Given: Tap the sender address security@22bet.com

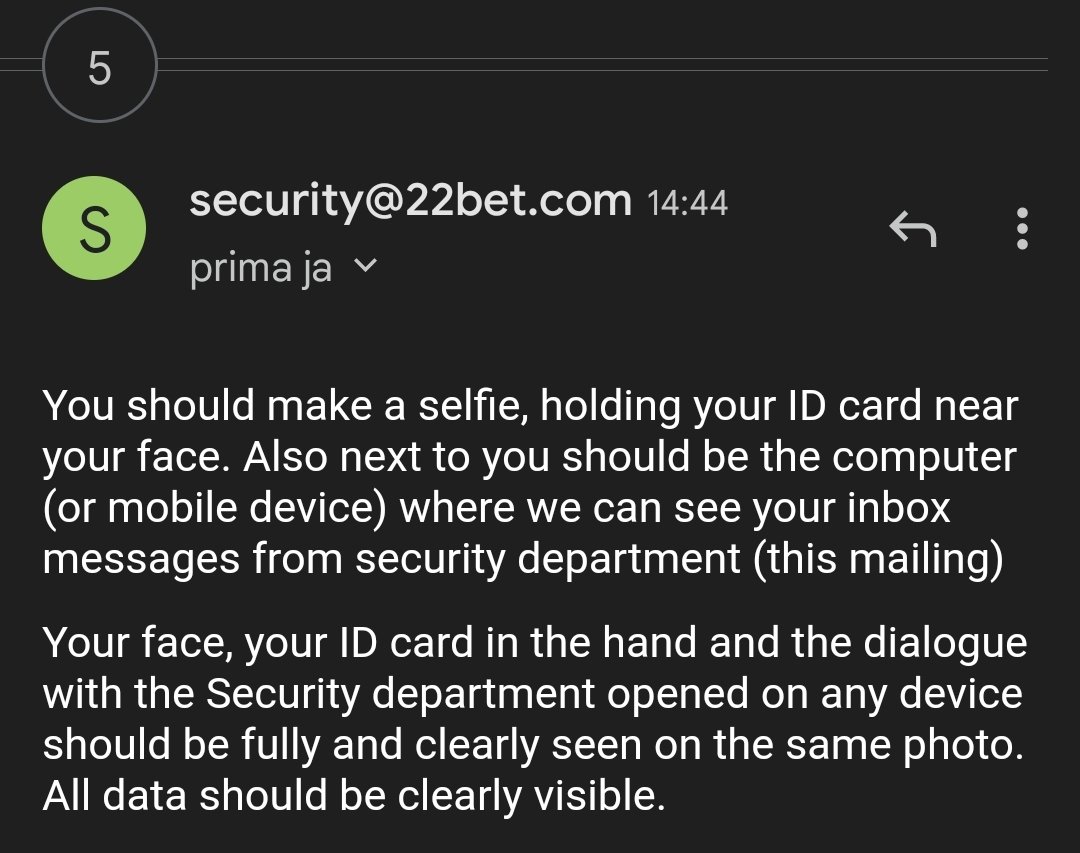Looking at the screenshot, I should 410,201.
